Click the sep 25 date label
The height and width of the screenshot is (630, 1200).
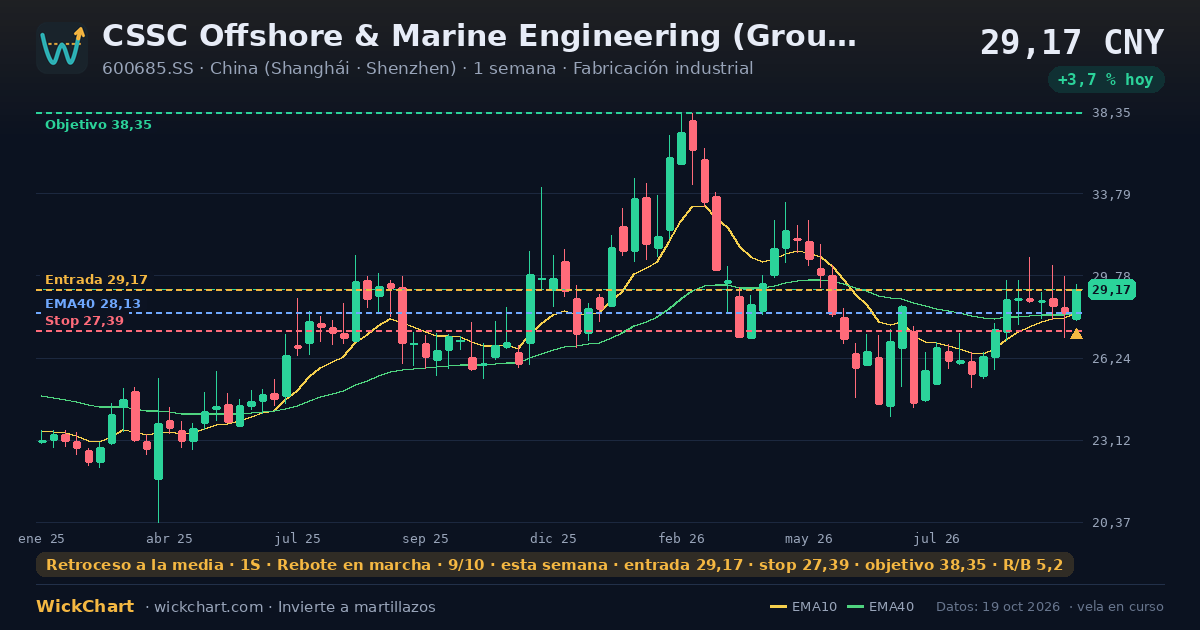click(426, 538)
